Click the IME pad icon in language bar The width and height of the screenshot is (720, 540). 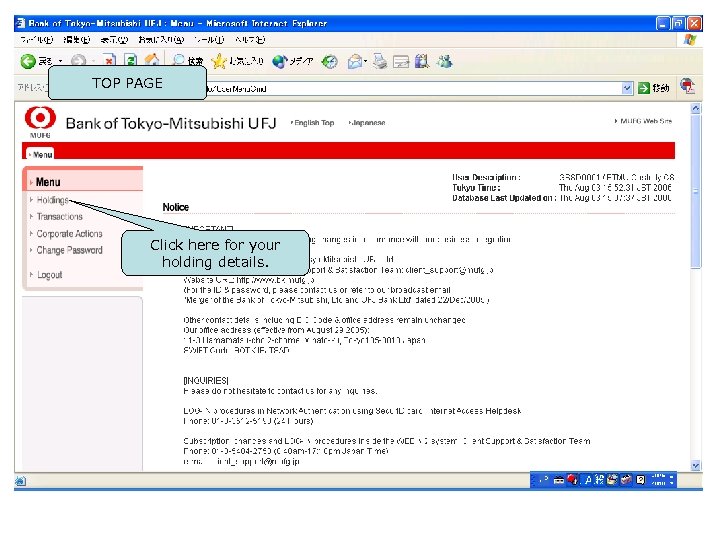coord(612,480)
